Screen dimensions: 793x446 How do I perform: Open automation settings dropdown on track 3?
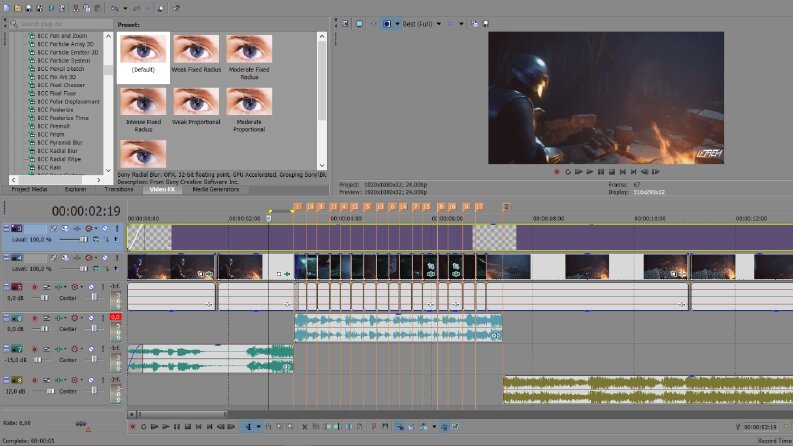click(96, 229)
